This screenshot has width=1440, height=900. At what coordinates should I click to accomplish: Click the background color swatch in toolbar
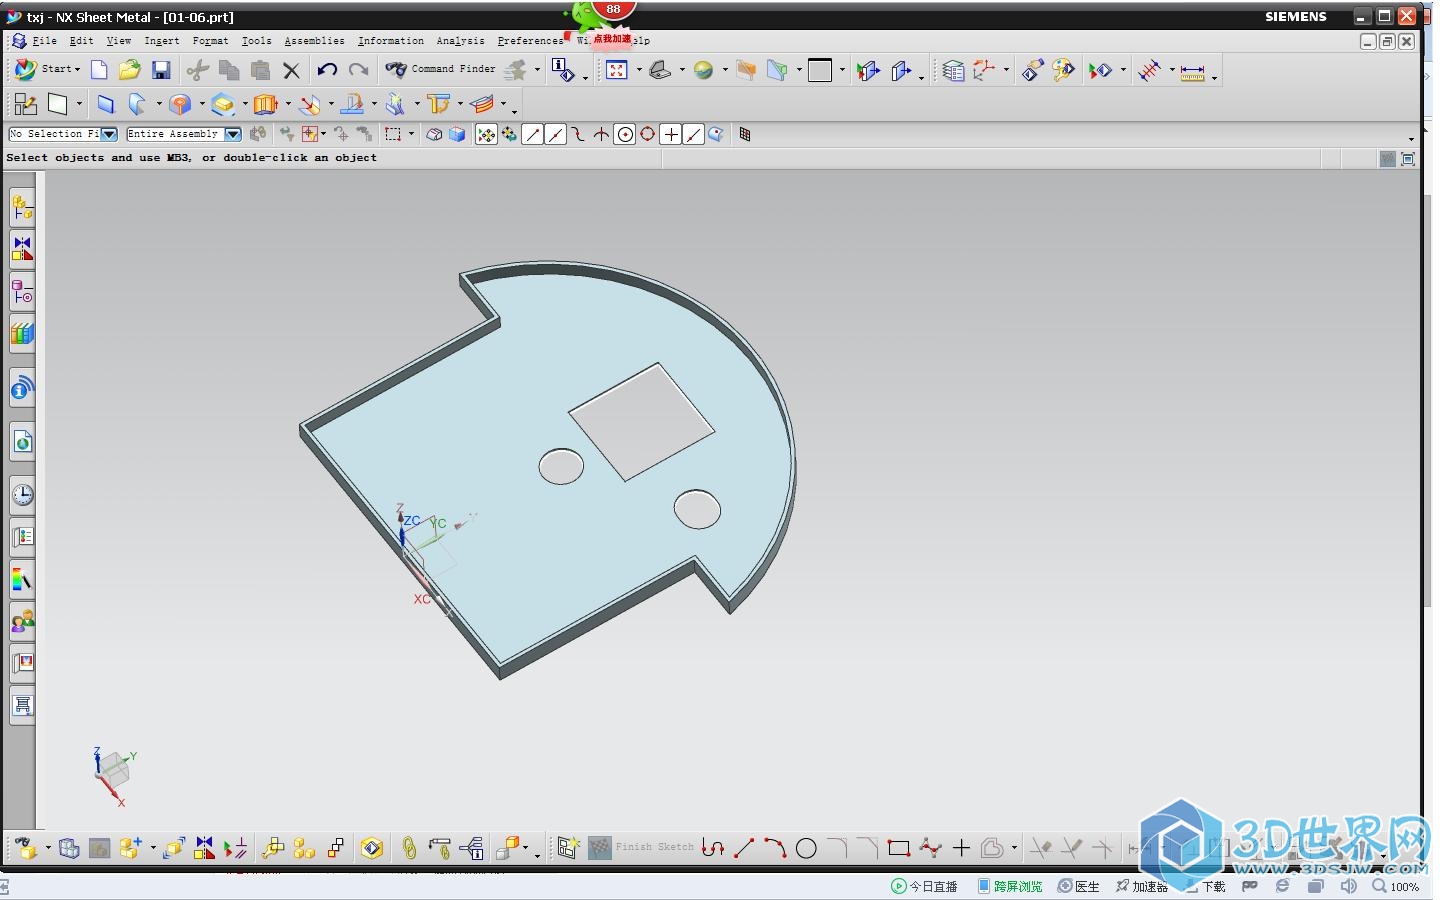coord(820,70)
